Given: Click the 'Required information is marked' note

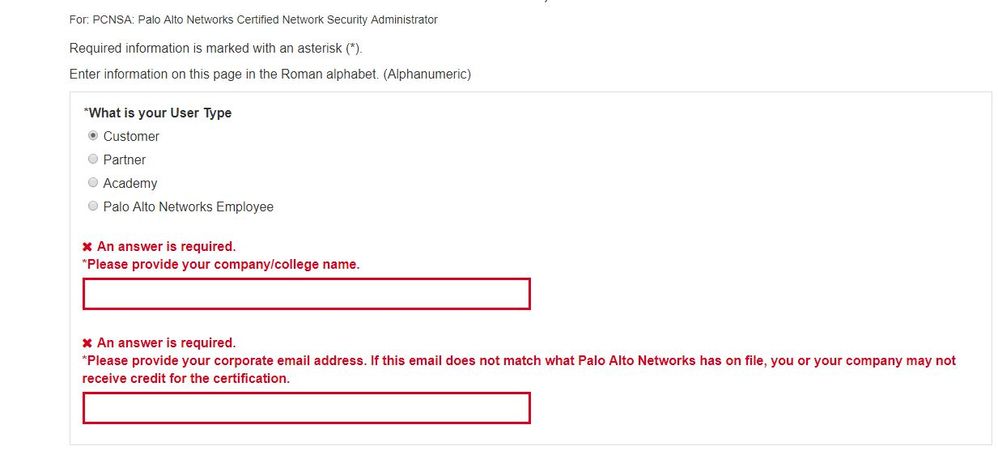Looking at the screenshot, I should 215,48.
